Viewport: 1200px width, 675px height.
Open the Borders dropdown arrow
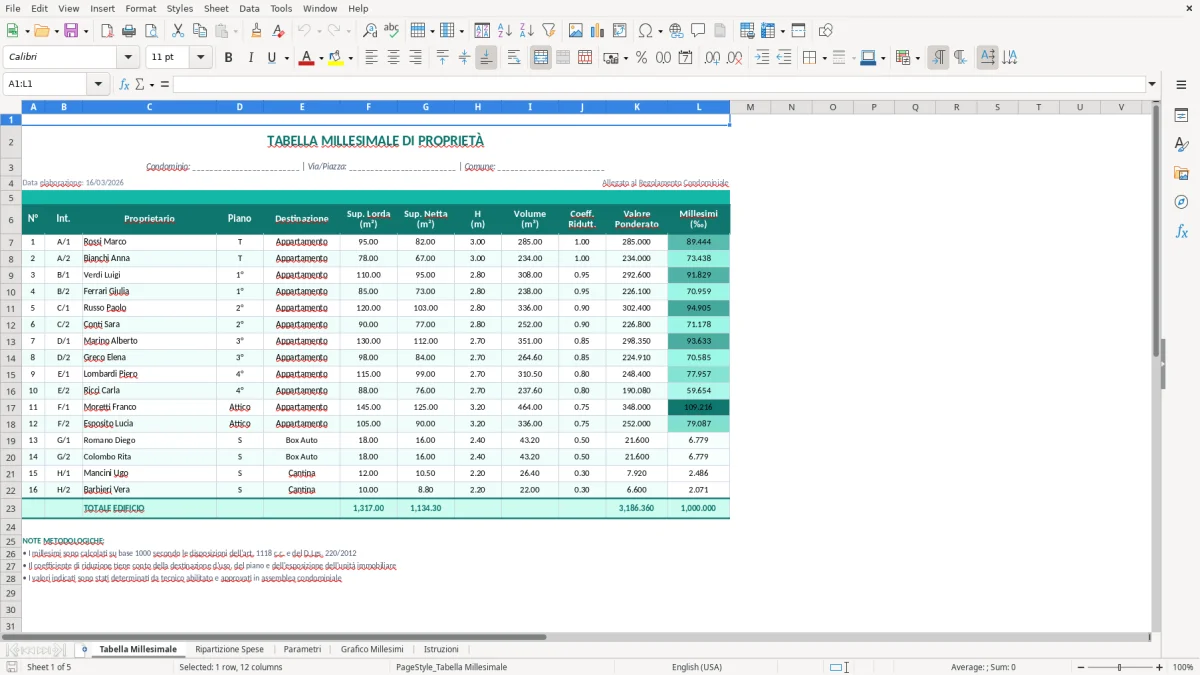pos(825,58)
